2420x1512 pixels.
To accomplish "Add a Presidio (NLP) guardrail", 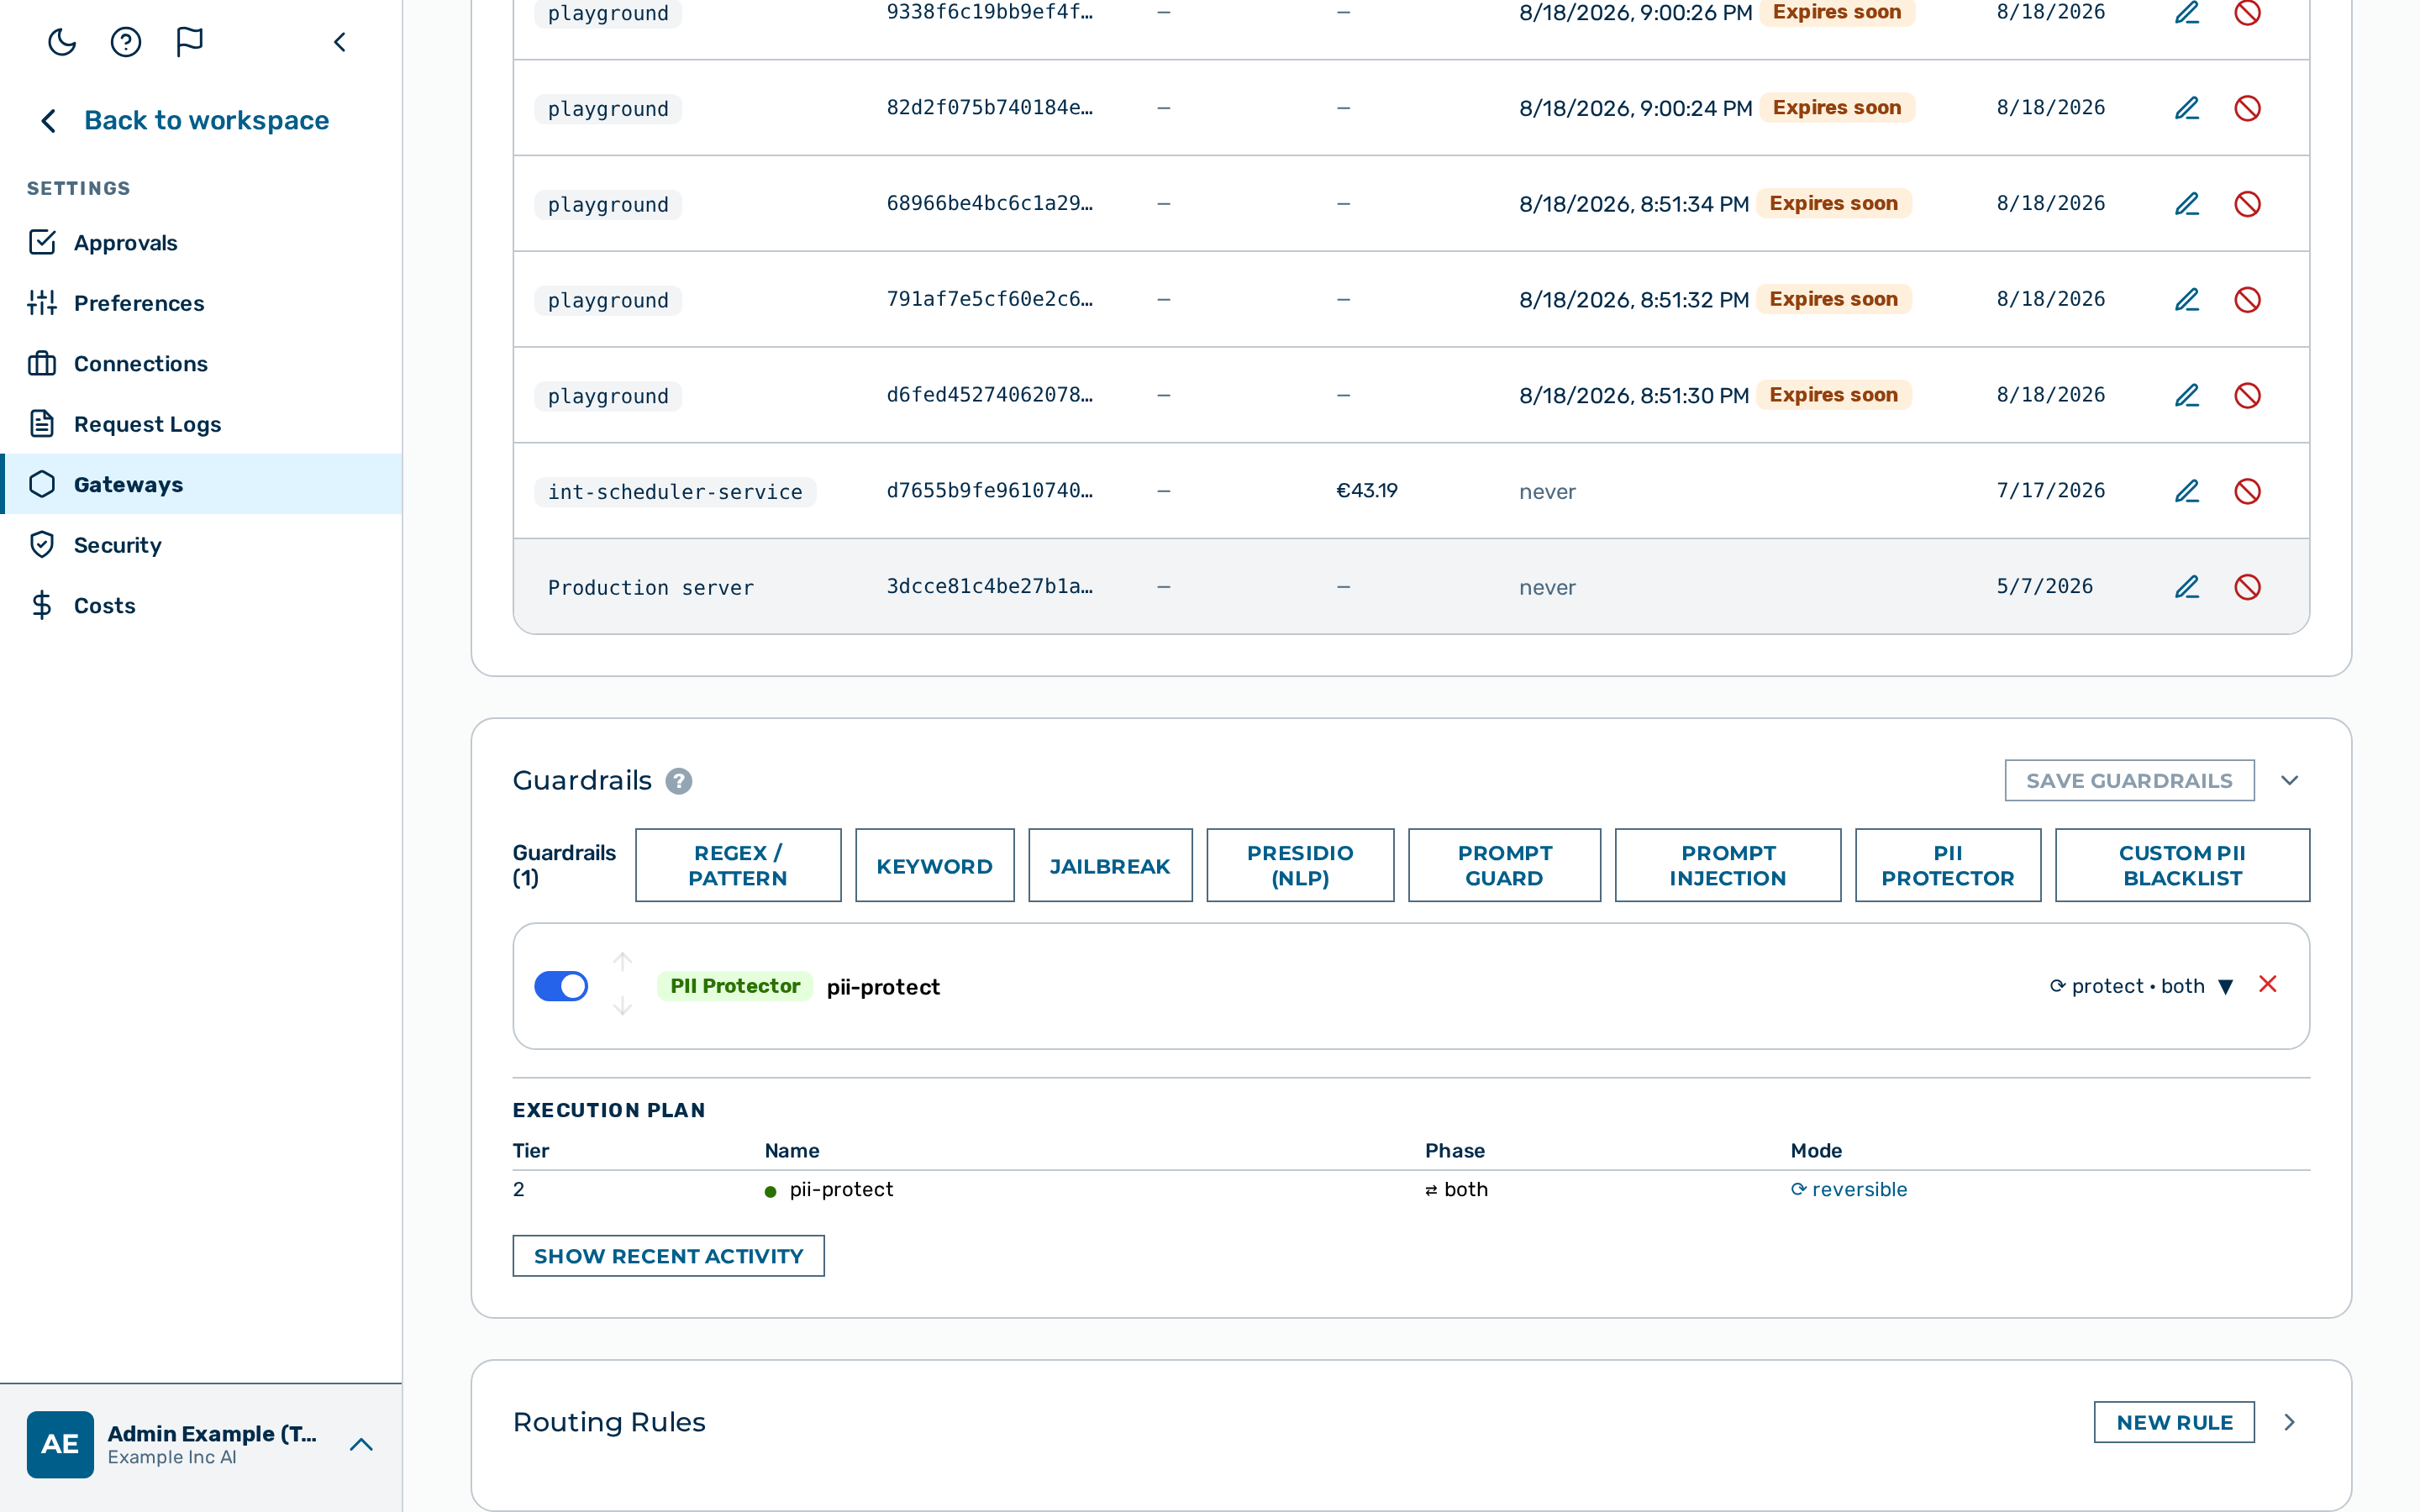I will 1300,865.
